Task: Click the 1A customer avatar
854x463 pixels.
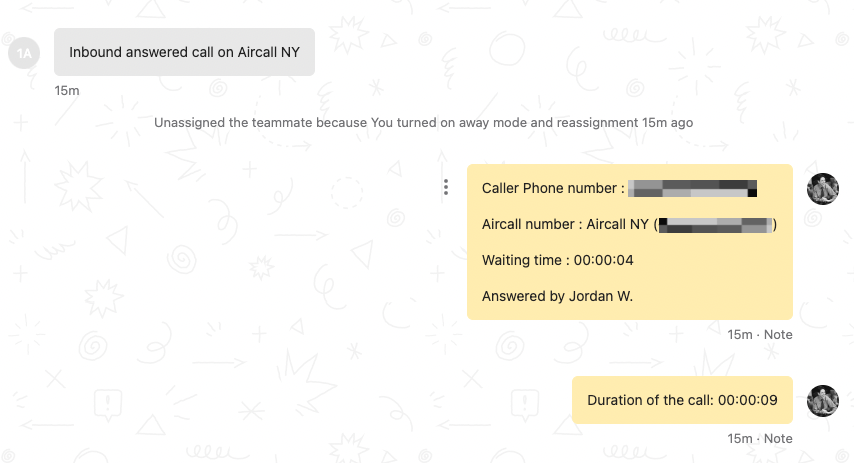Action: [24, 53]
